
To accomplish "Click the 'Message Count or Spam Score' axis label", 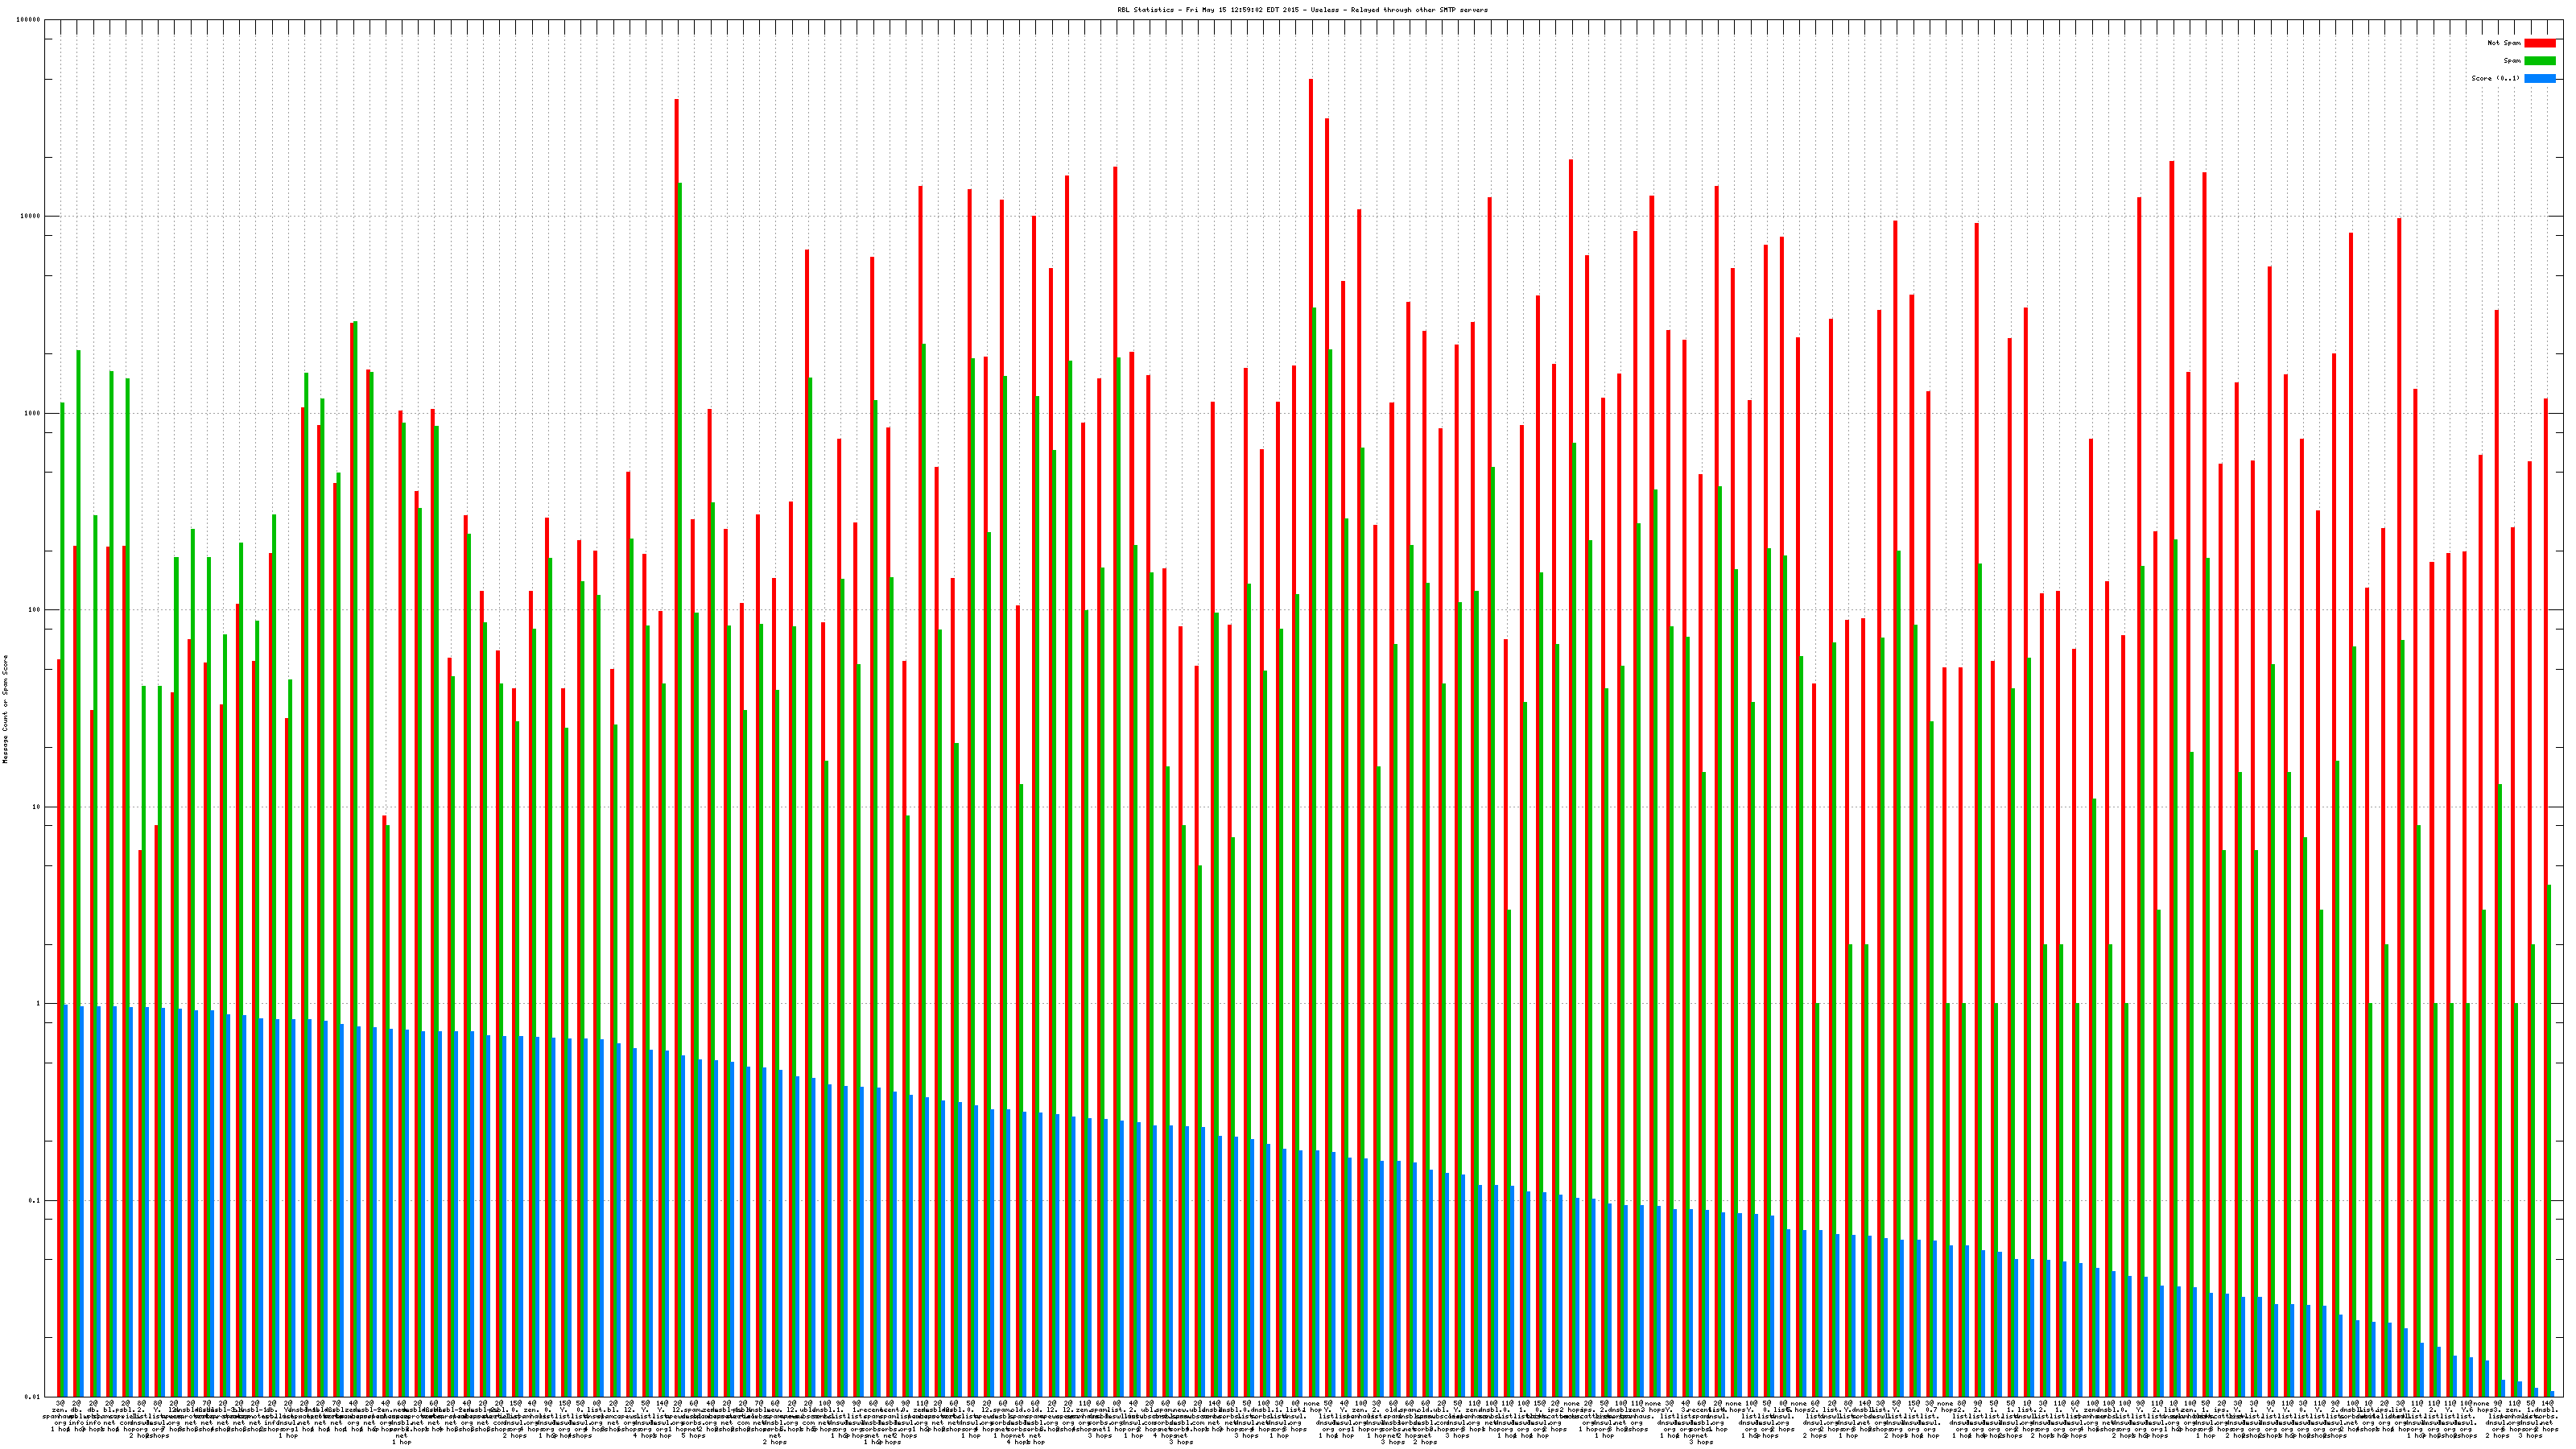I will 5,709.
